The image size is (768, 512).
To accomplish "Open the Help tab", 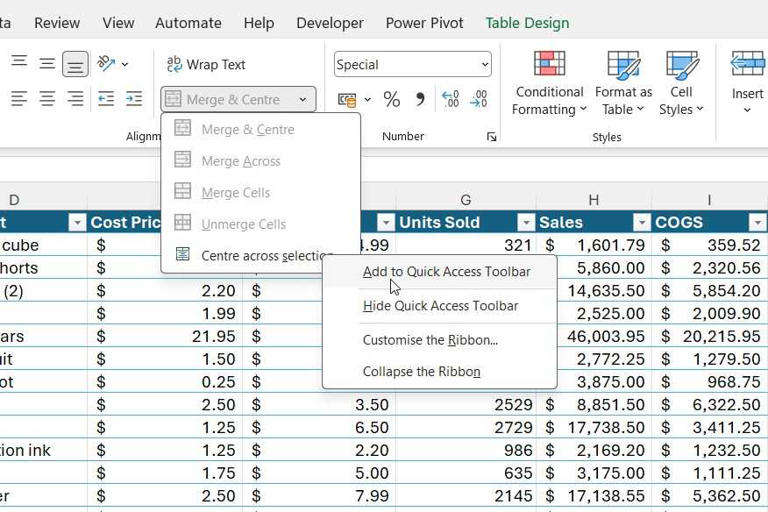I will pos(259,23).
